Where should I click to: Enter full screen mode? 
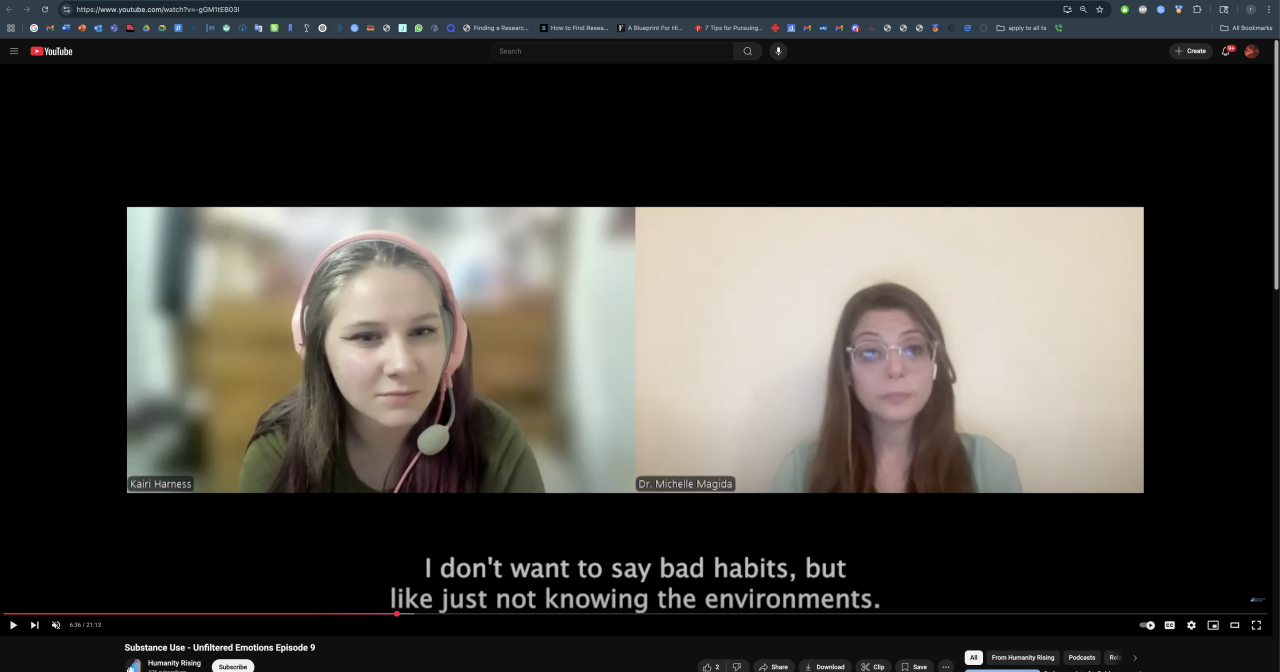point(1257,625)
